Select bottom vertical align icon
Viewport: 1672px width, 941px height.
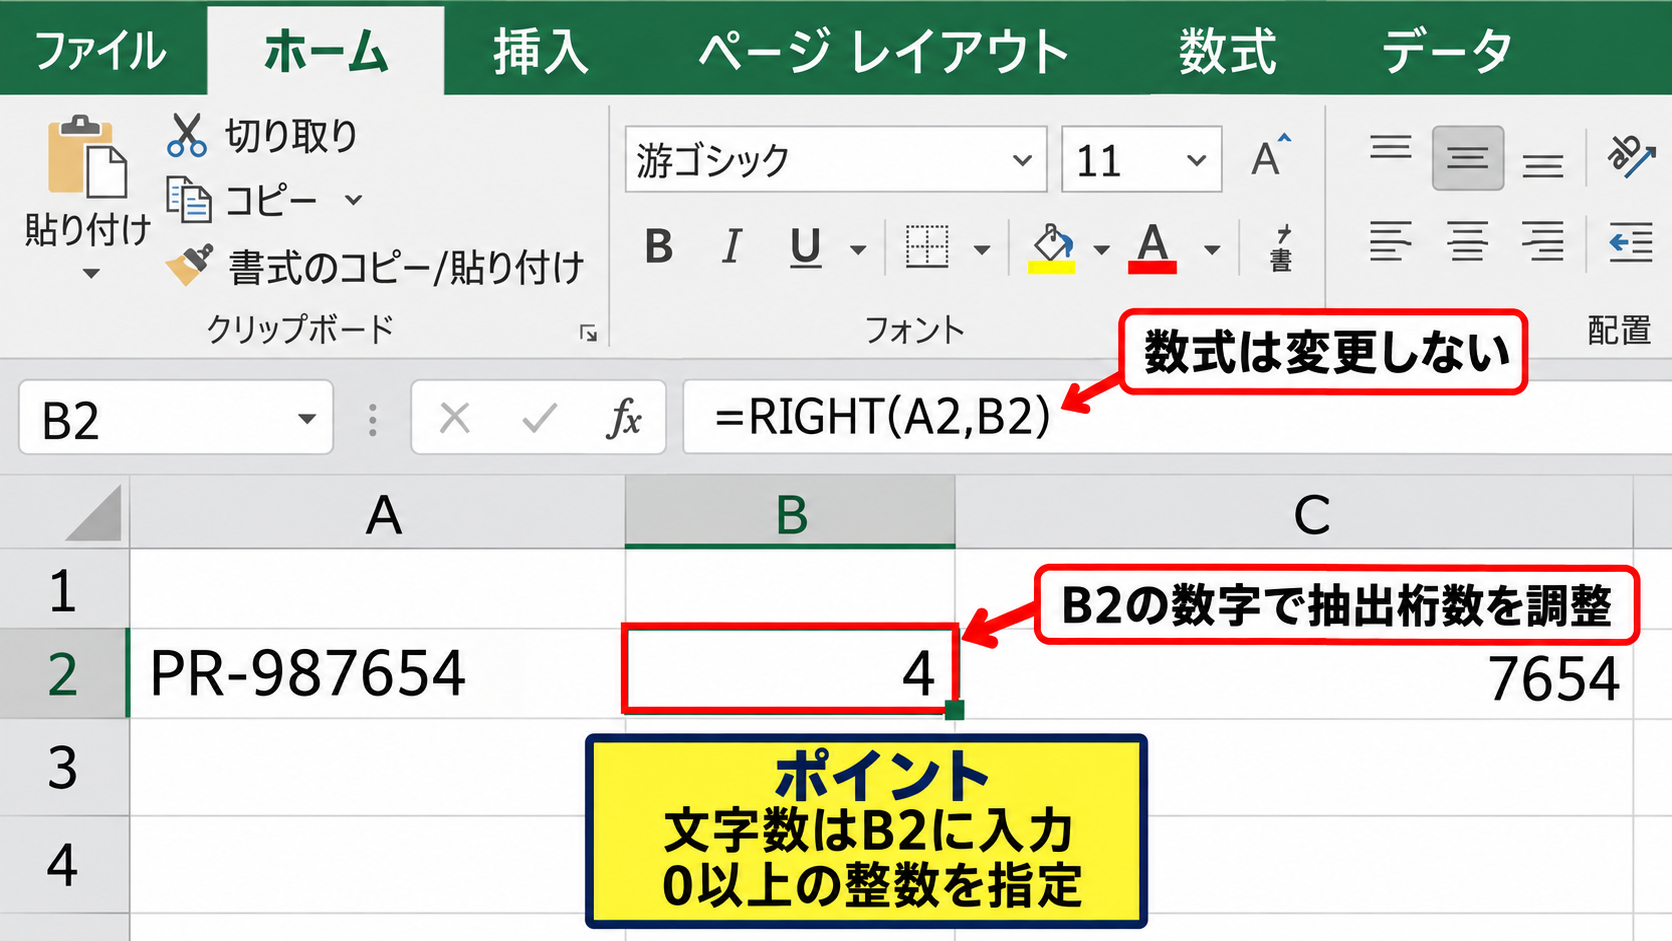[x=1543, y=165]
